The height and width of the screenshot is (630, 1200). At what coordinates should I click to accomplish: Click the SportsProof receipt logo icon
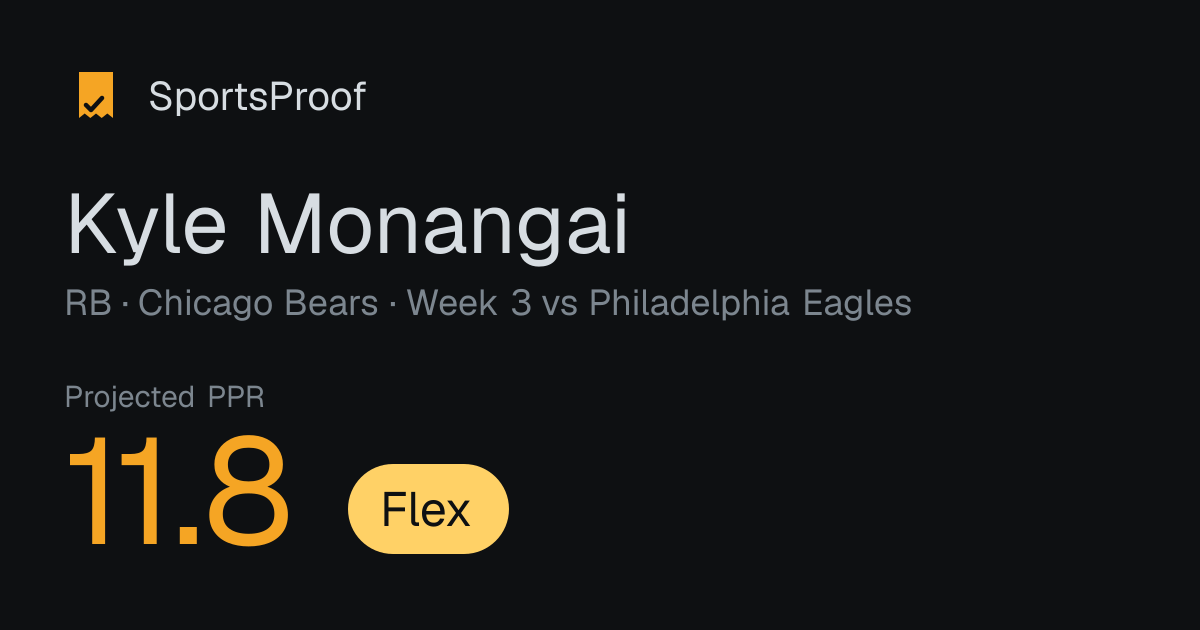(x=96, y=96)
